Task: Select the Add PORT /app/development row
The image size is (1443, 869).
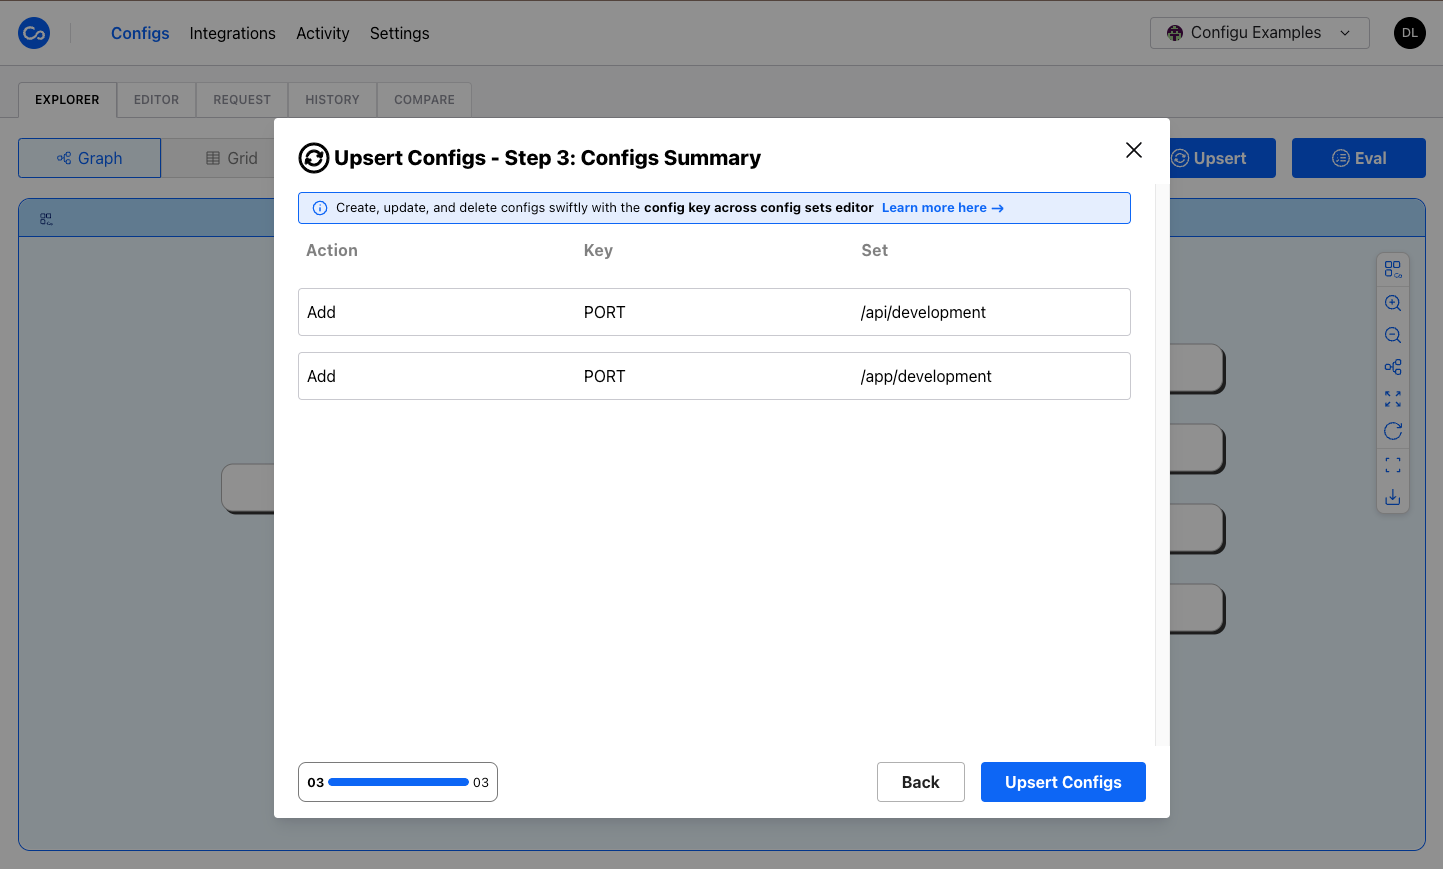Action: pyautogui.click(x=714, y=376)
